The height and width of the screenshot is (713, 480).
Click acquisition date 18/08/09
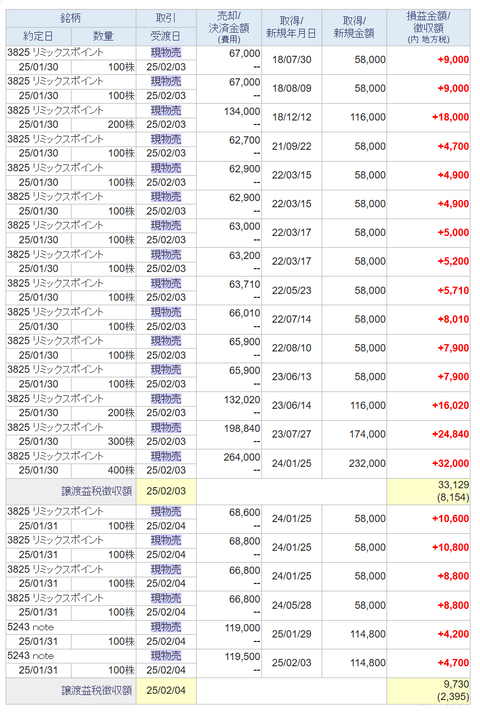tap(291, 88)
